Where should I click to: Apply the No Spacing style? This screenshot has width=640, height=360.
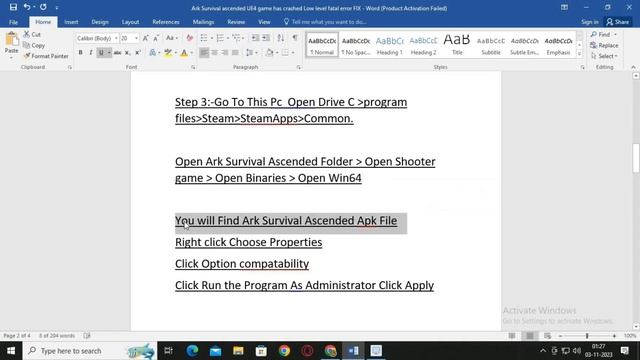click(356, 45)
